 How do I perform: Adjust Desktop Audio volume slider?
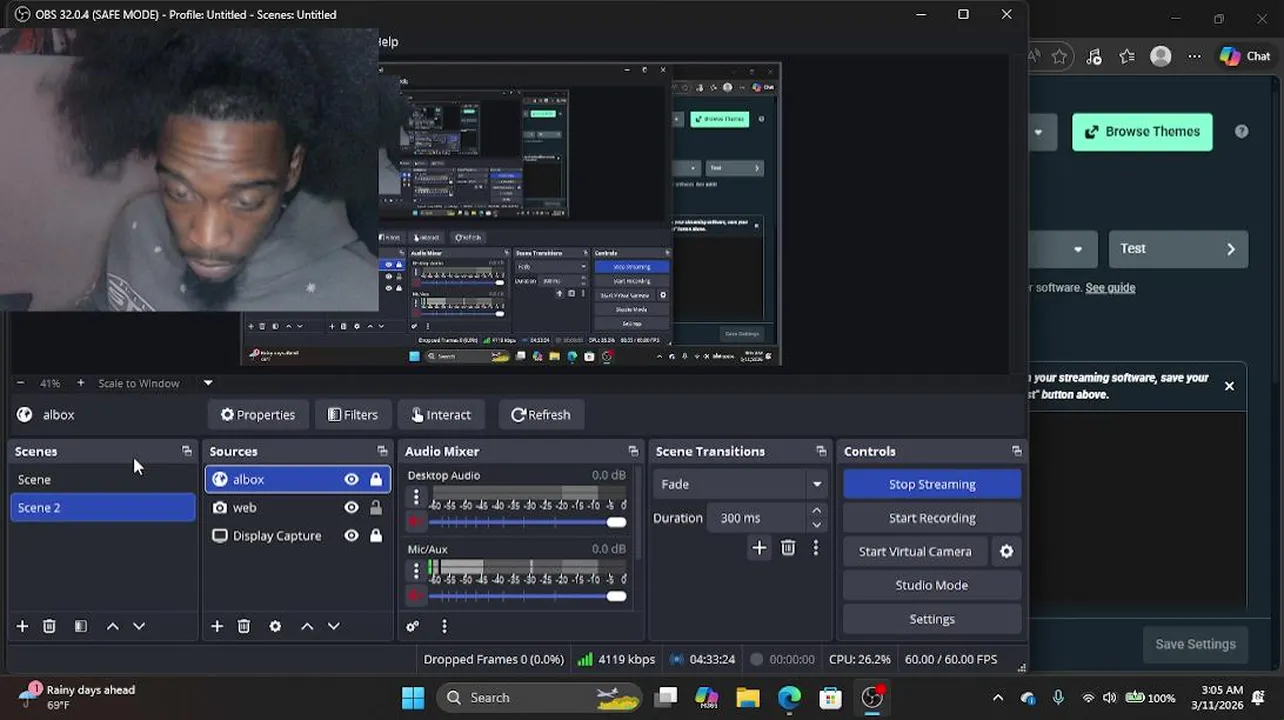point(528,522)
